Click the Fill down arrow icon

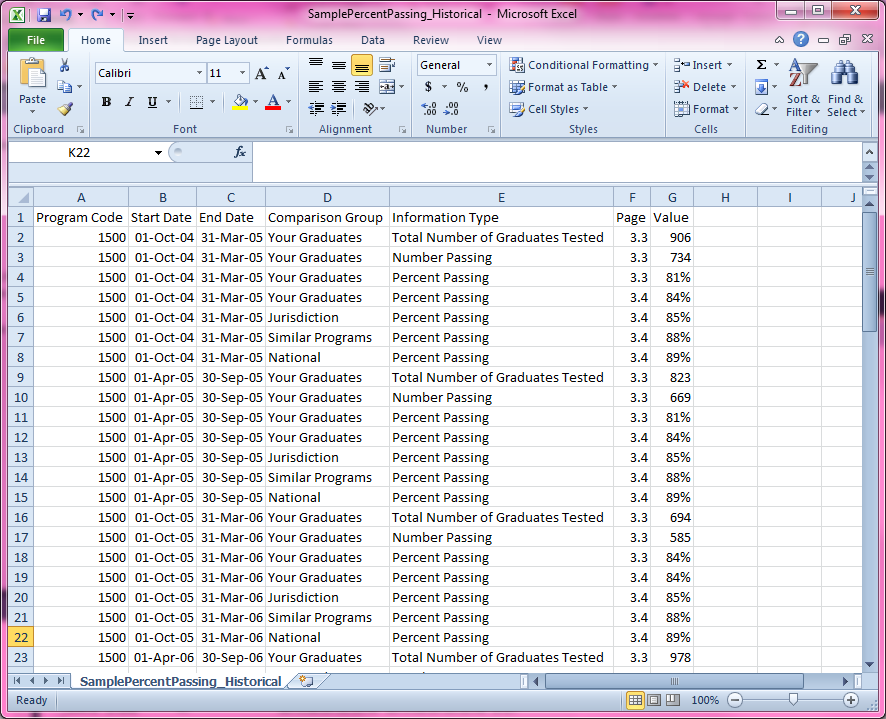[x=761, y=87]
